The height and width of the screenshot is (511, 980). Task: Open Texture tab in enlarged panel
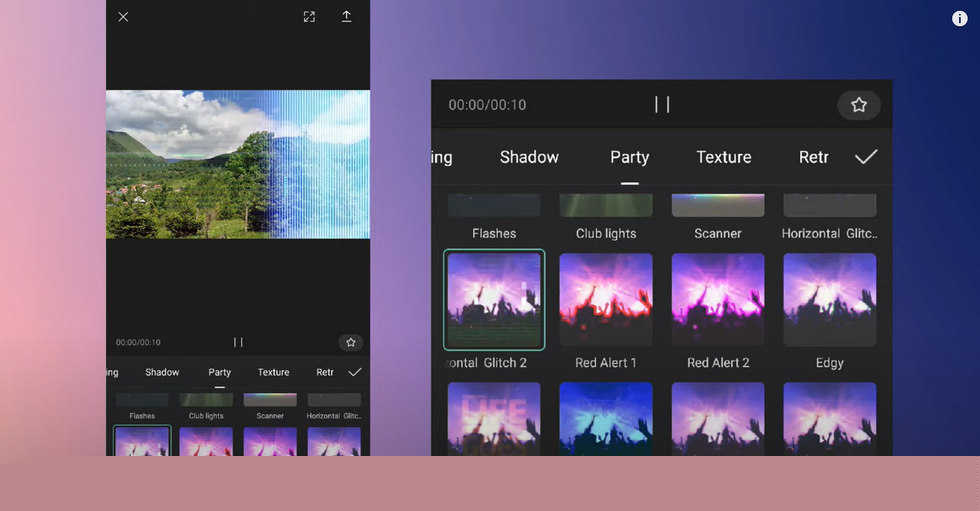(724, 157)
